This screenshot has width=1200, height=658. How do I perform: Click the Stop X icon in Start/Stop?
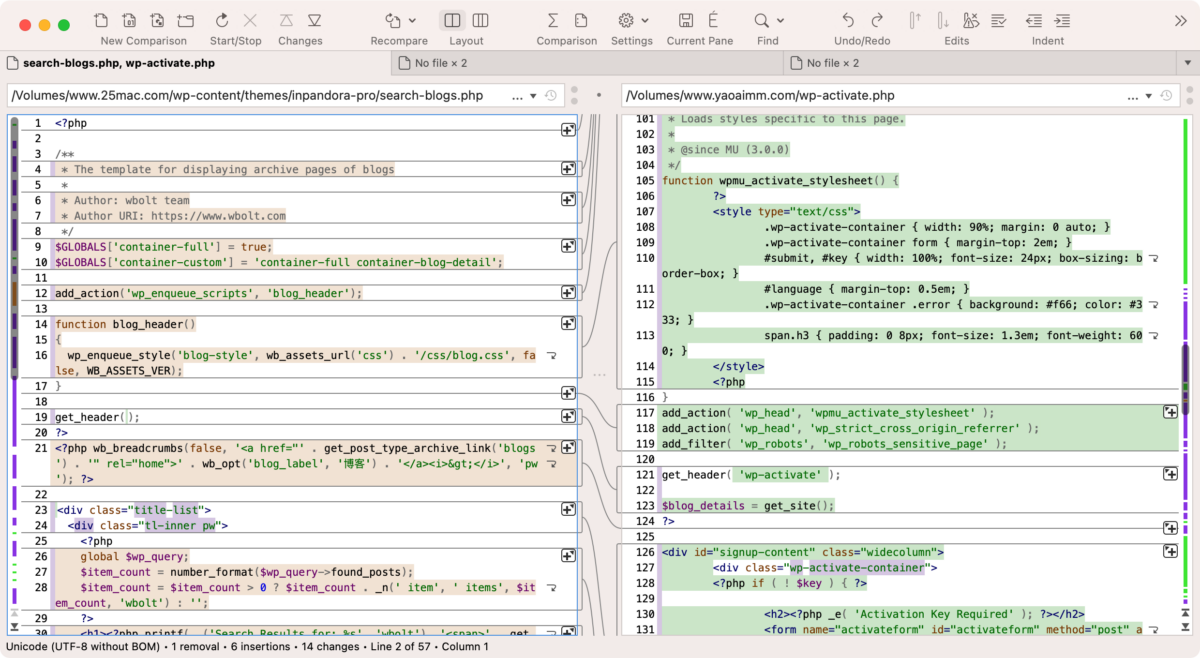250,20
